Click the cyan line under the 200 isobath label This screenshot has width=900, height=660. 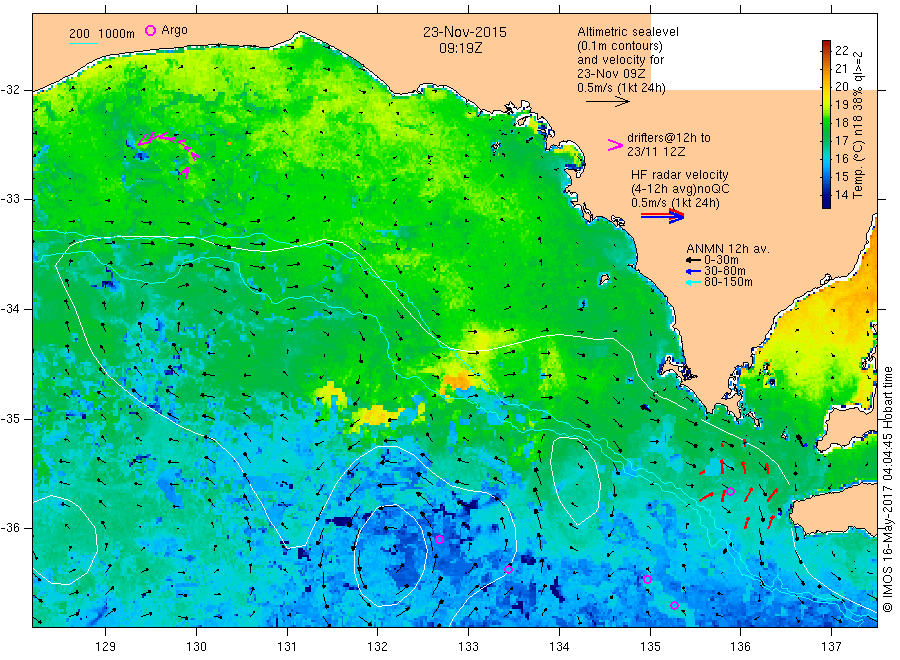pos(83,43)
